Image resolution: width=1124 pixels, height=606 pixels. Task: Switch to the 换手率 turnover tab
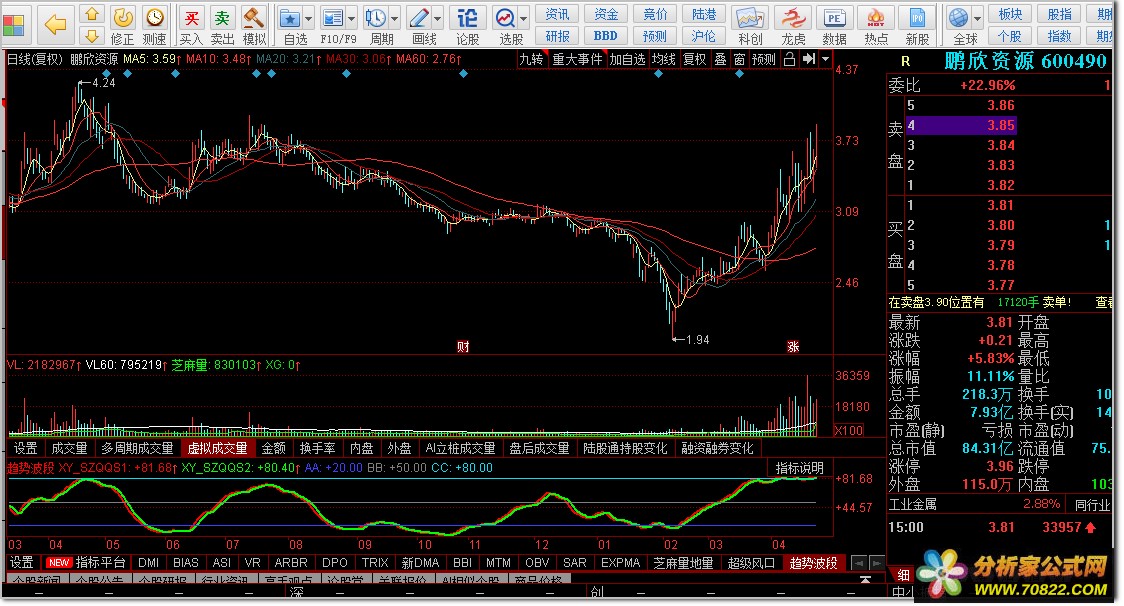point(318,448)
